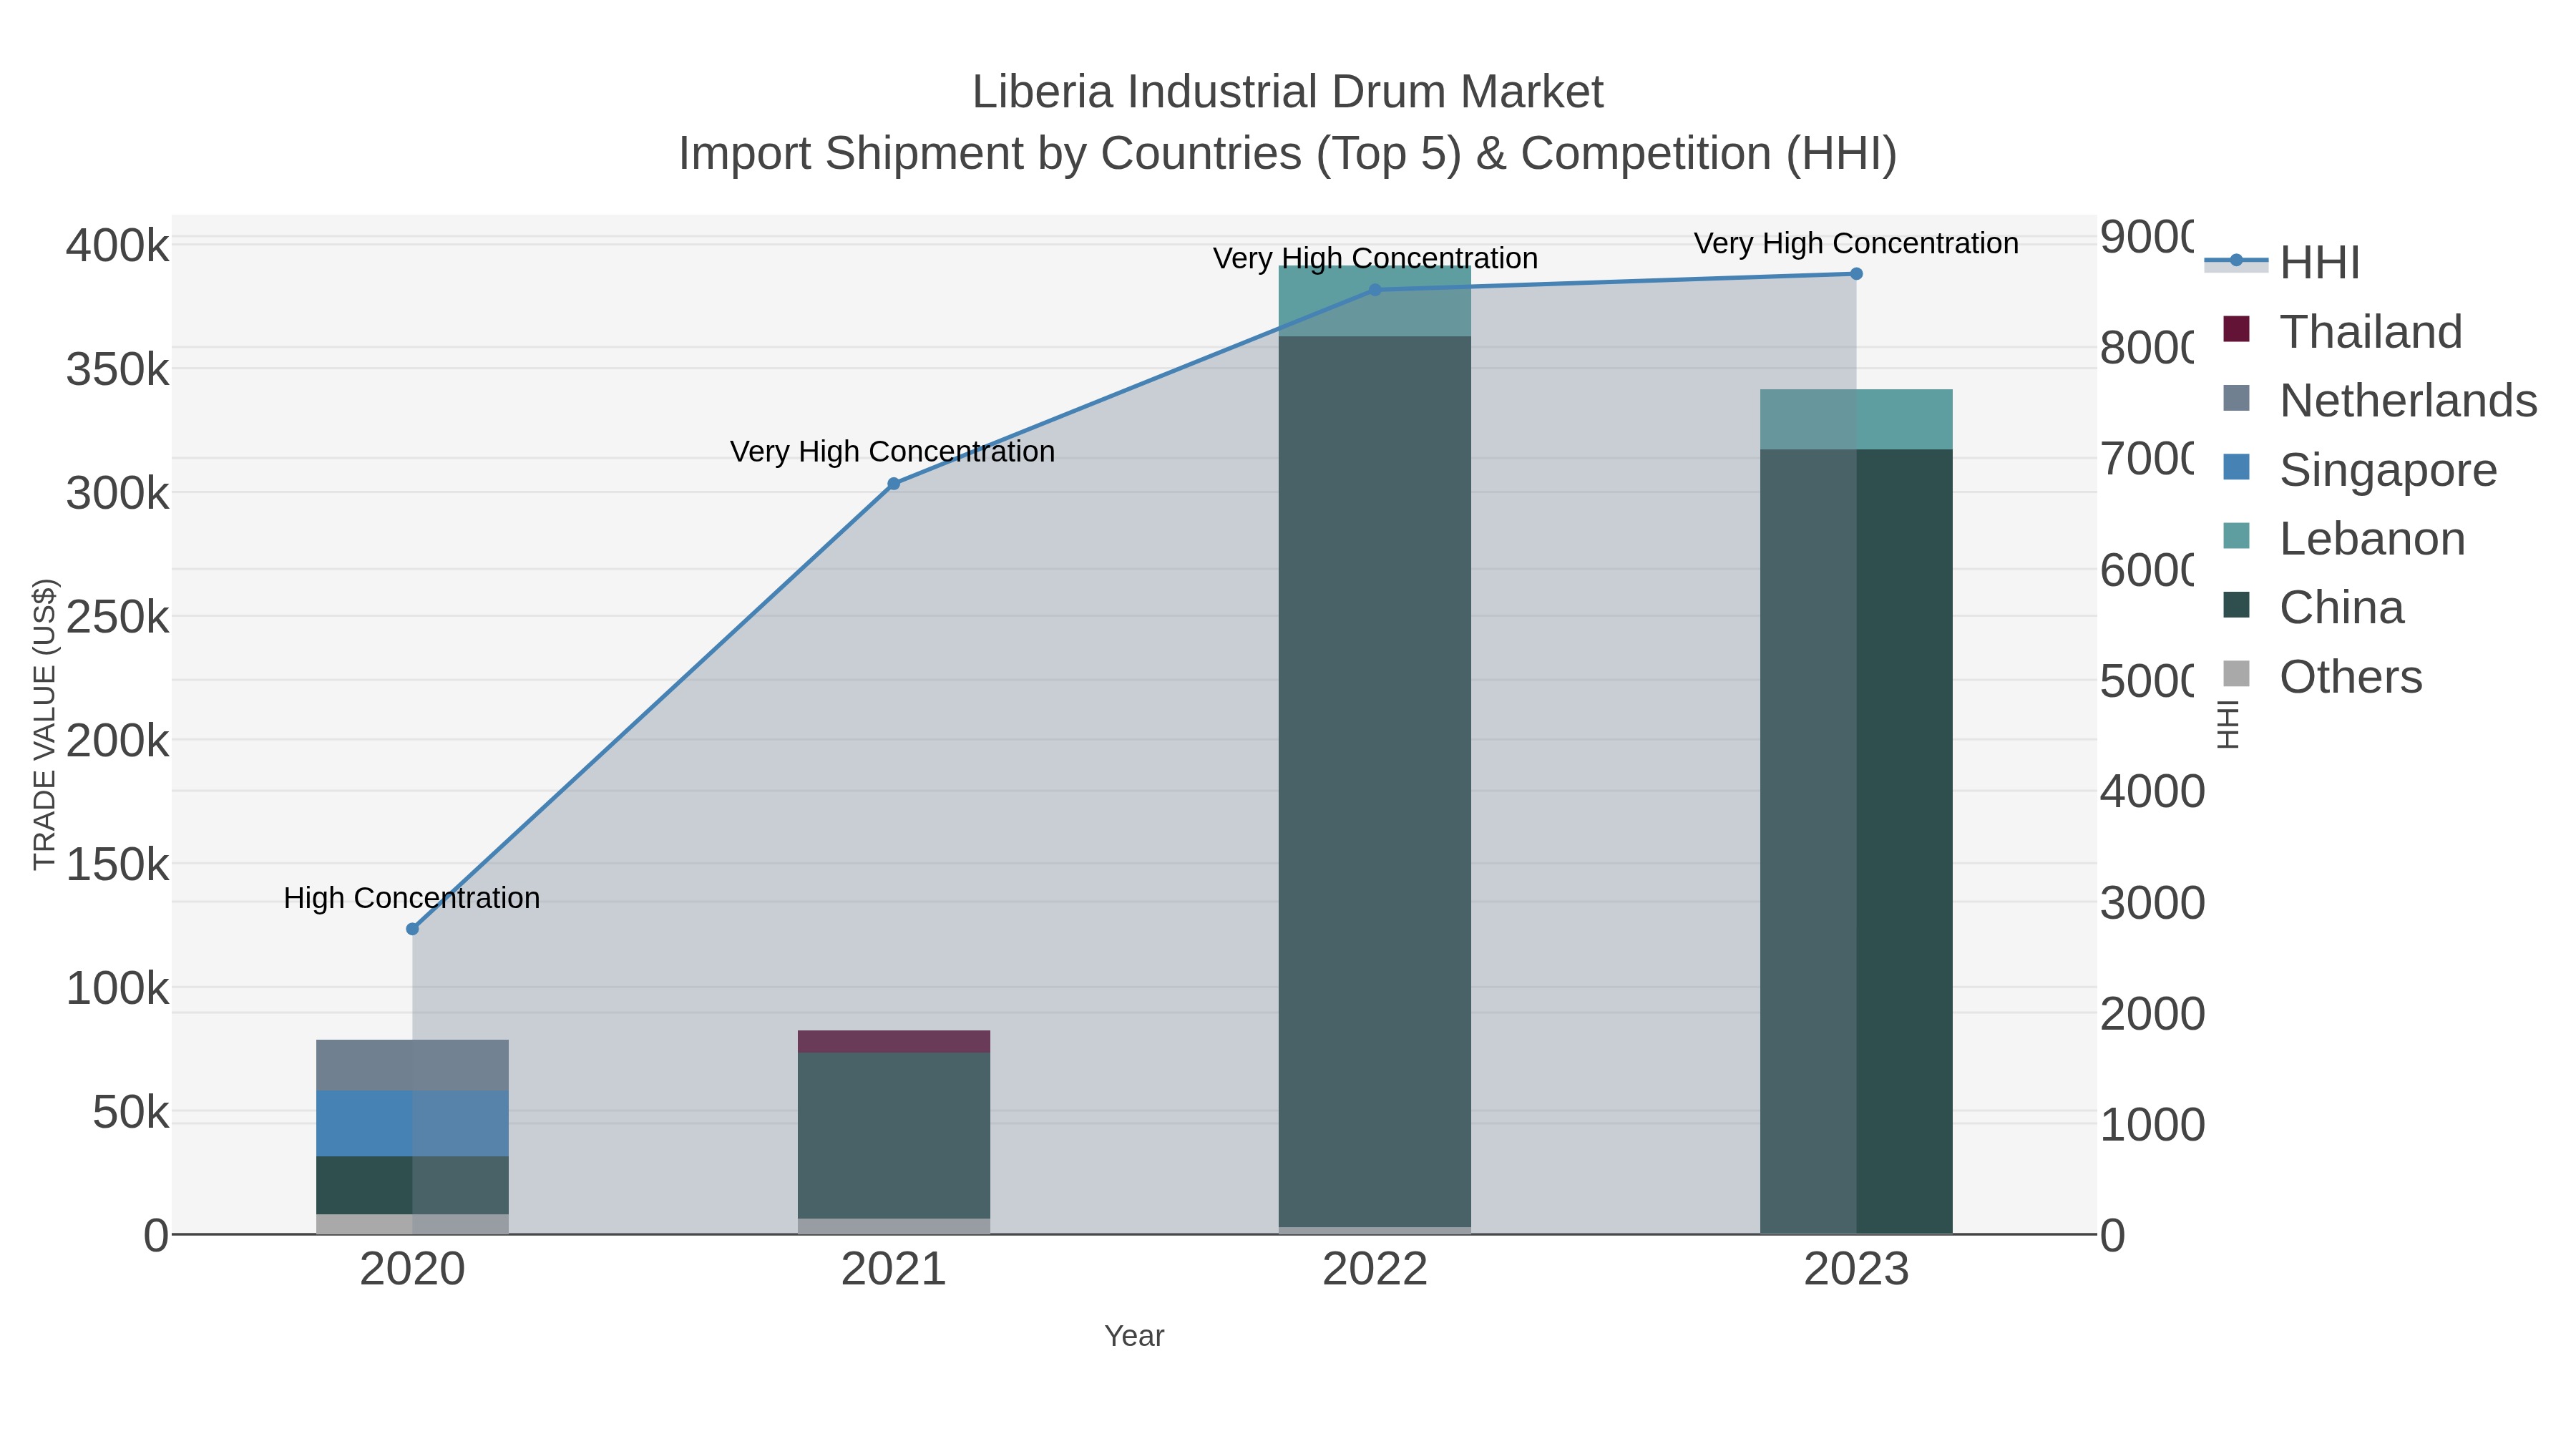This screenshot has width=2576, height=1449.
Task: Click the HHI line marker for 2020
Action: 412,929
